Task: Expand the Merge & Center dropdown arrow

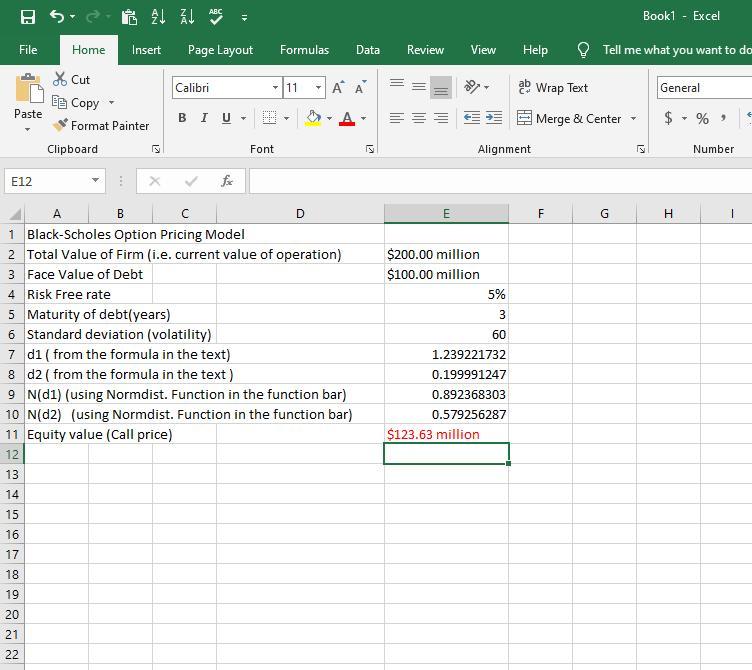Action: click(x=633, y=118)
